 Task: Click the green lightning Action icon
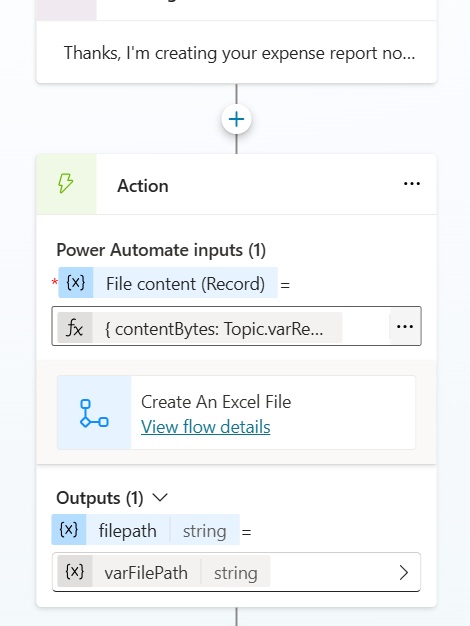click(66, 184)
